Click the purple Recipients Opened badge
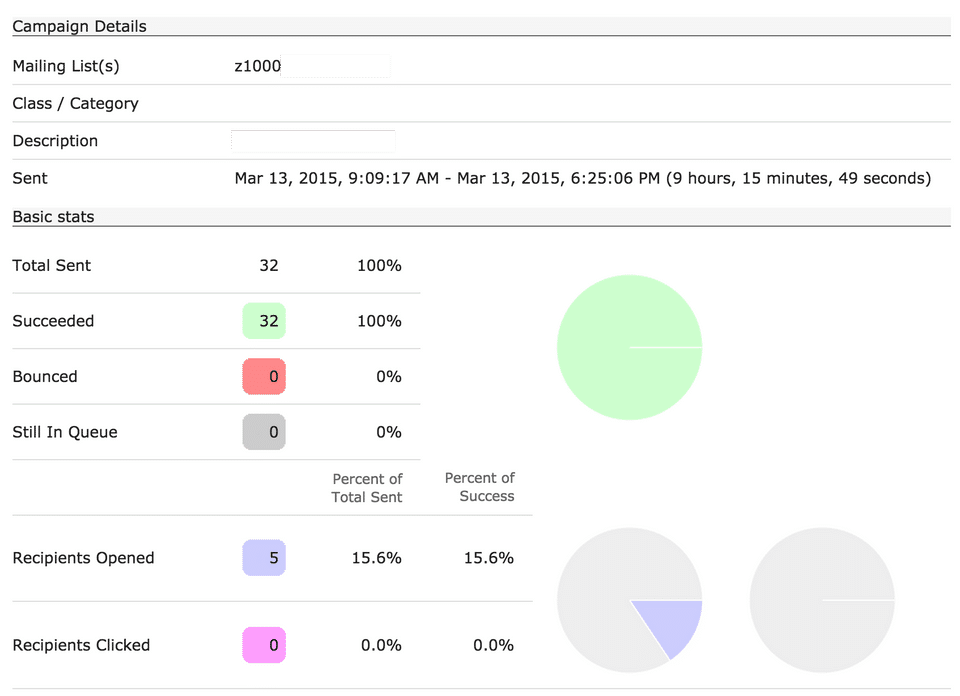Screen dimensions: 960x696 click(264, 558)
